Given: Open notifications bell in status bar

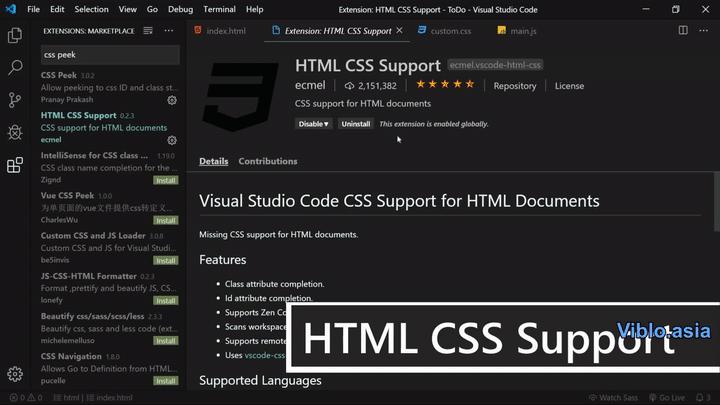Looking at the screenshot, I should pos(703,398).
